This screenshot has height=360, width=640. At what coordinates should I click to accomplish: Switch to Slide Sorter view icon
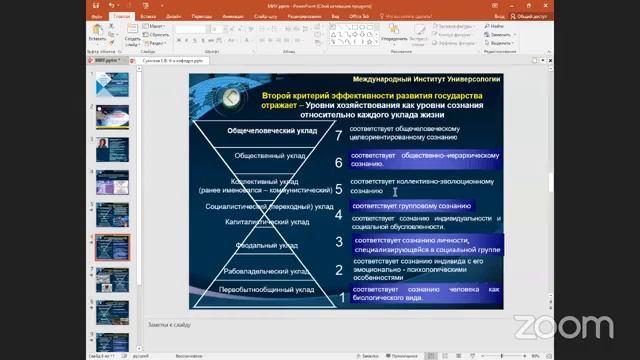[x=445, y=356]
